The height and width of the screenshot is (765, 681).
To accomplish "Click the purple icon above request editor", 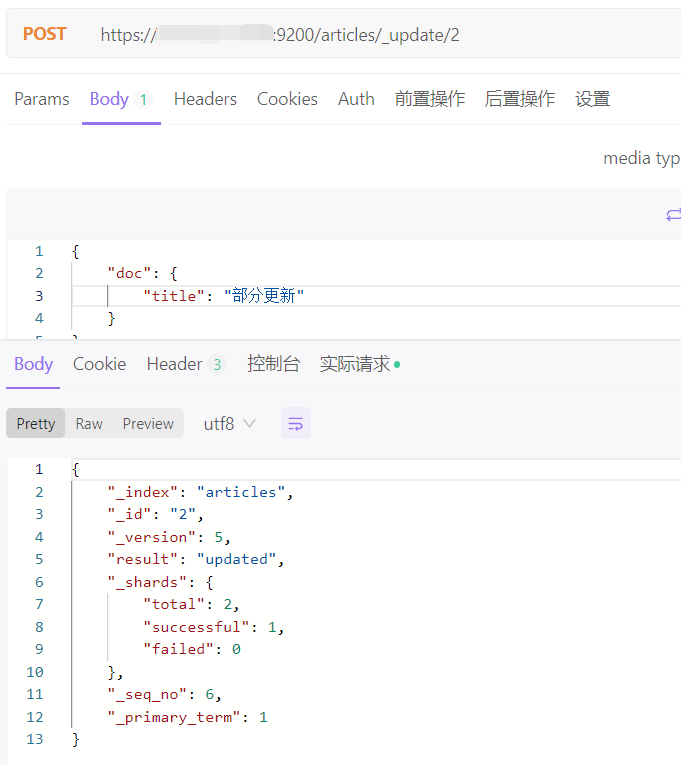I will [673, 215].
